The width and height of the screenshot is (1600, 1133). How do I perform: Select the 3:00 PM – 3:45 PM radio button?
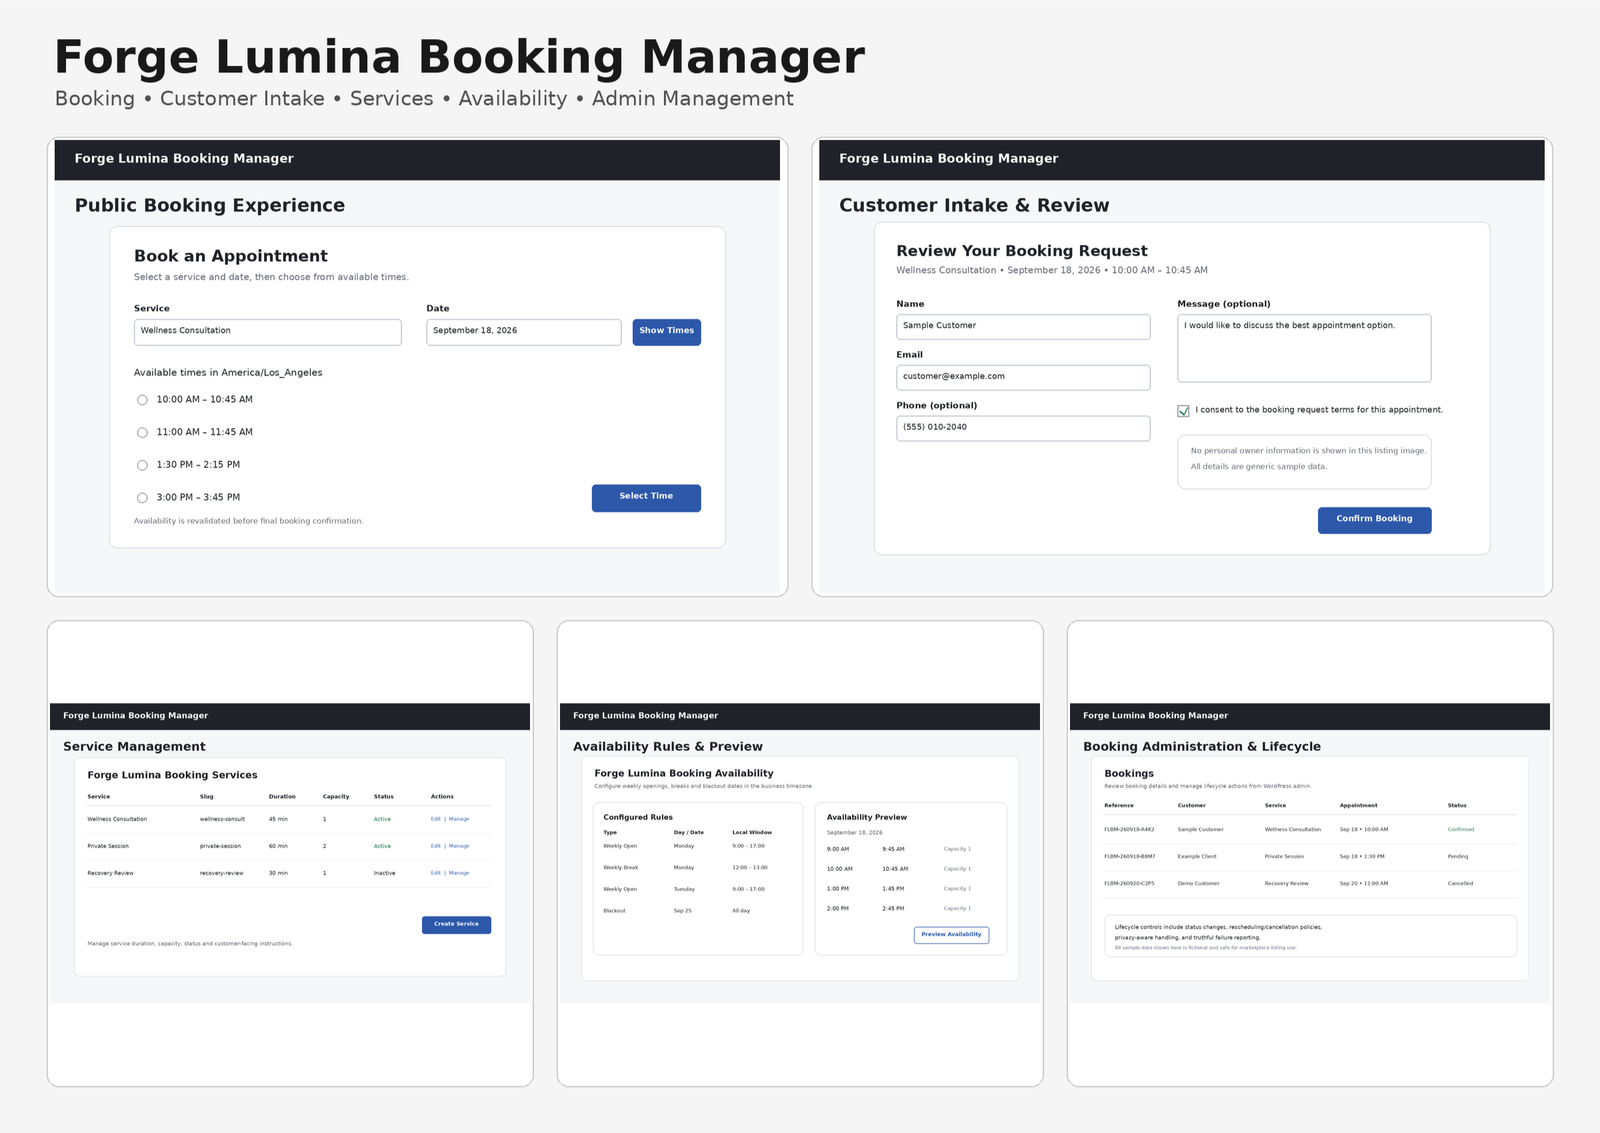[142, 498]
